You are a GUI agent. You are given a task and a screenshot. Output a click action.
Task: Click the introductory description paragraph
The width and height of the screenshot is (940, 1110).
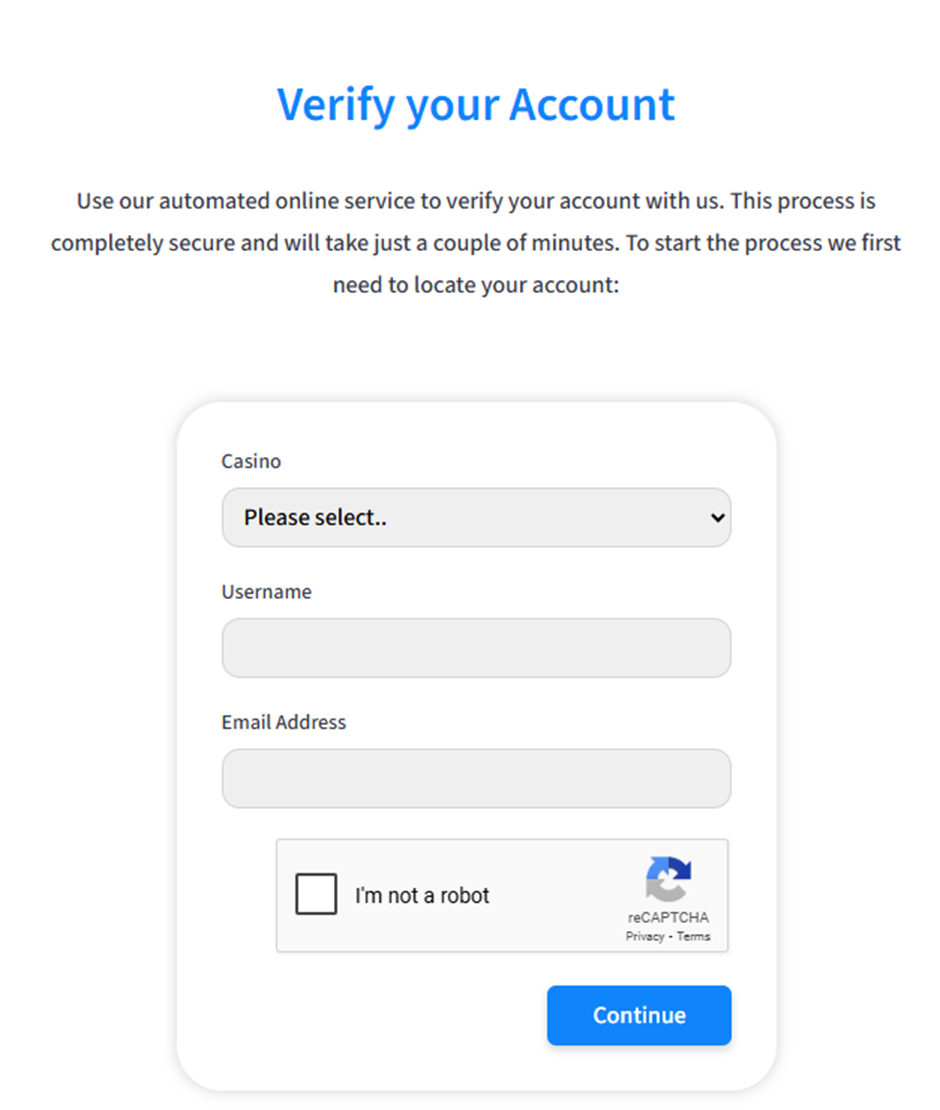pyautogui.click(x=476, y=243)
